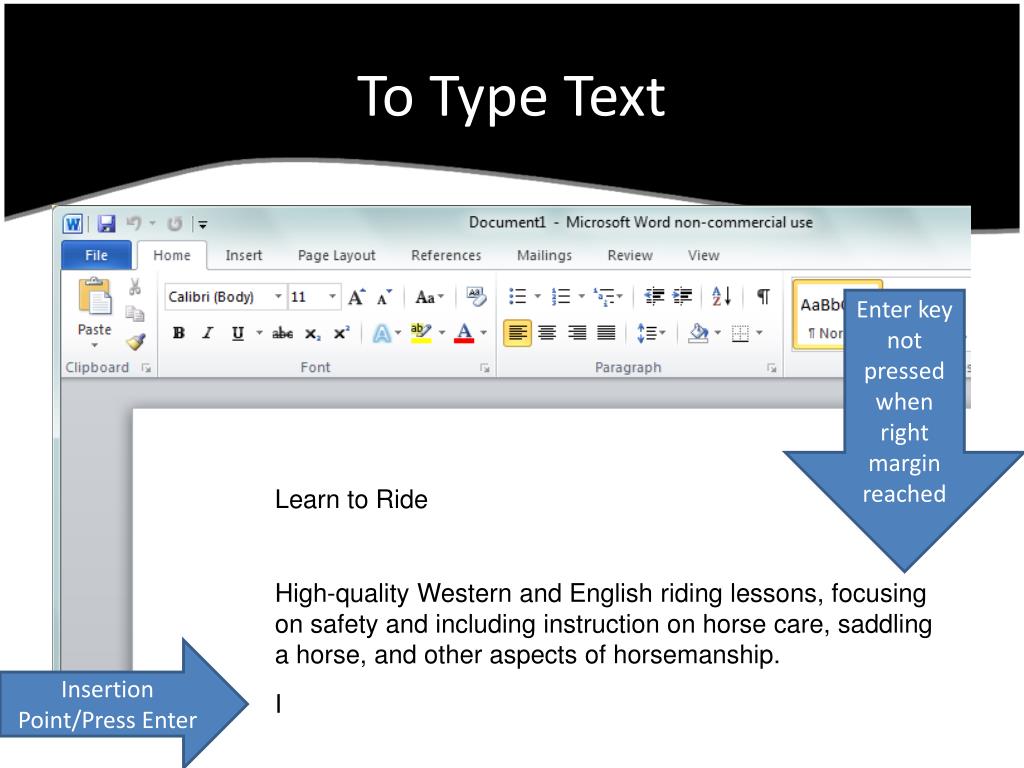Align text left
Viewport: 1024px width, 768px height.
pos(517,333)
